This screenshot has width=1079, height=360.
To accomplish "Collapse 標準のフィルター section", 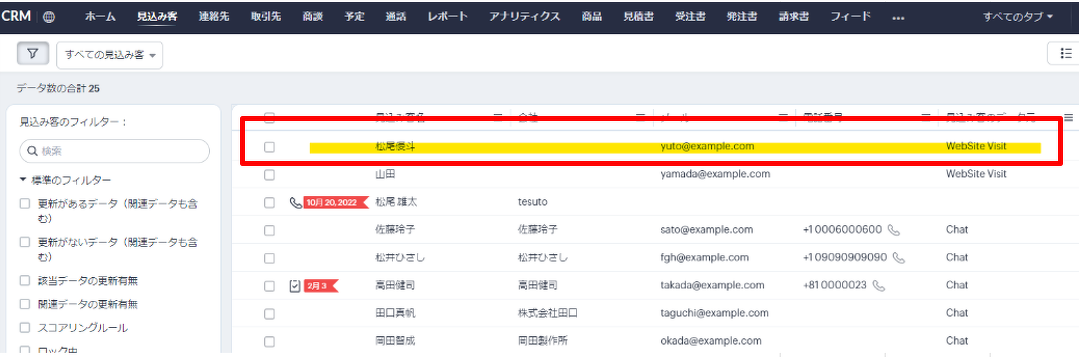I will [65, 180].
